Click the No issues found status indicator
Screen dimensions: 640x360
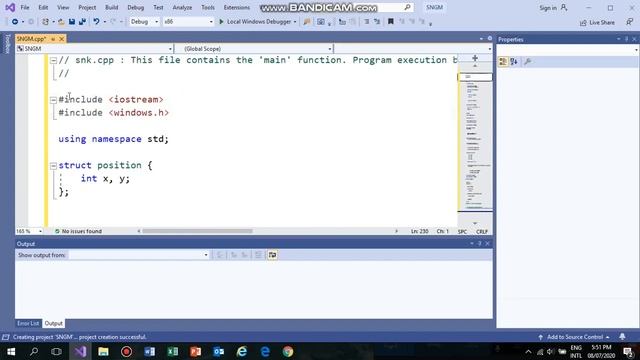click(x=78, y=231)
